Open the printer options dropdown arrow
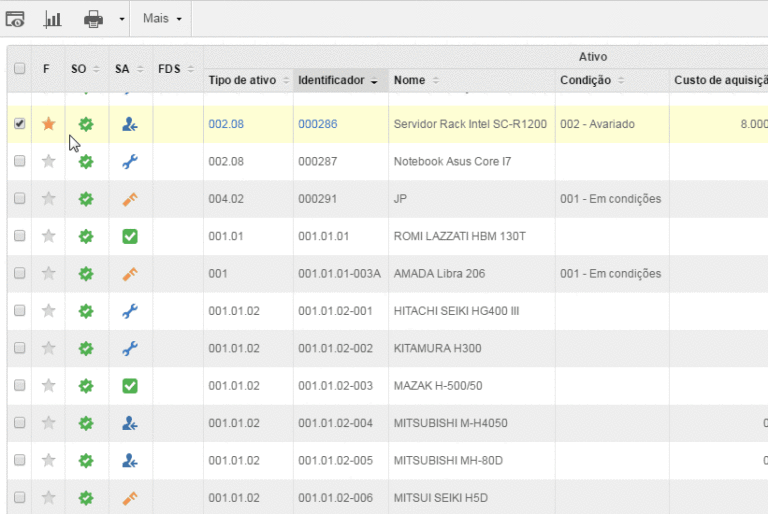The width and height of the screenshot is (768, 514). pos(121,19)
